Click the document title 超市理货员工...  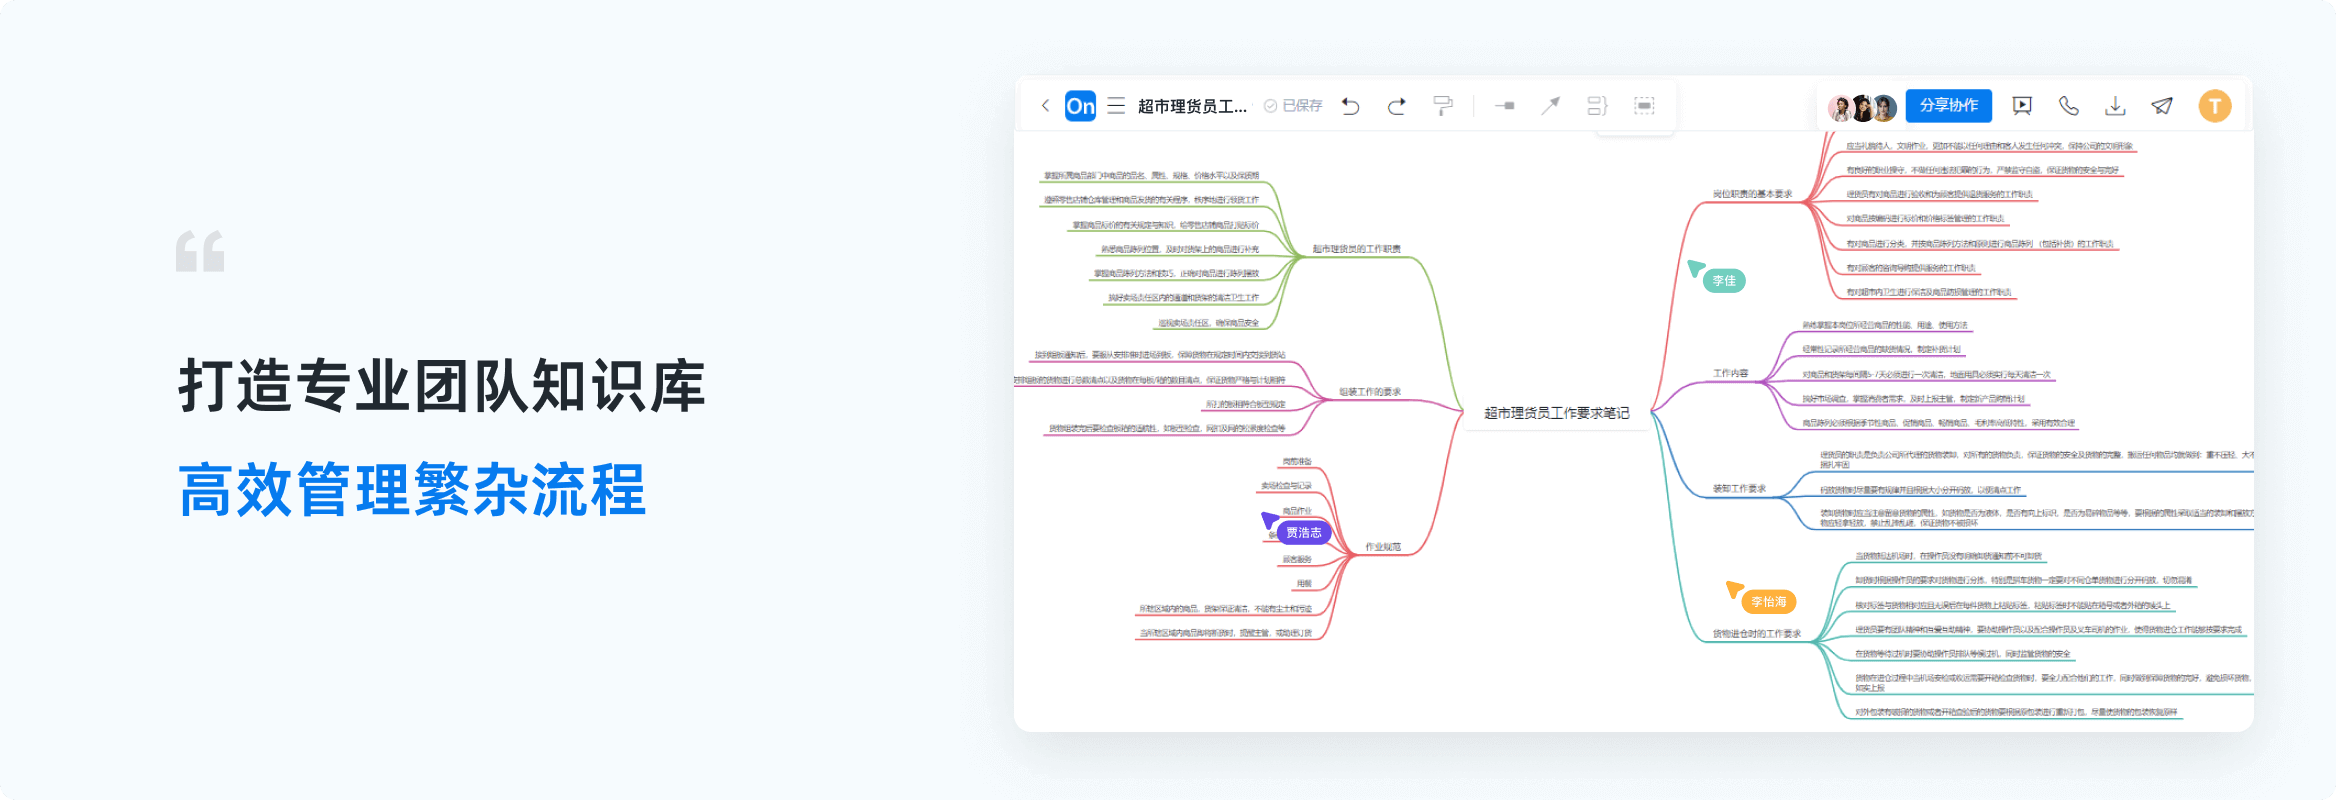[1192, 106]
